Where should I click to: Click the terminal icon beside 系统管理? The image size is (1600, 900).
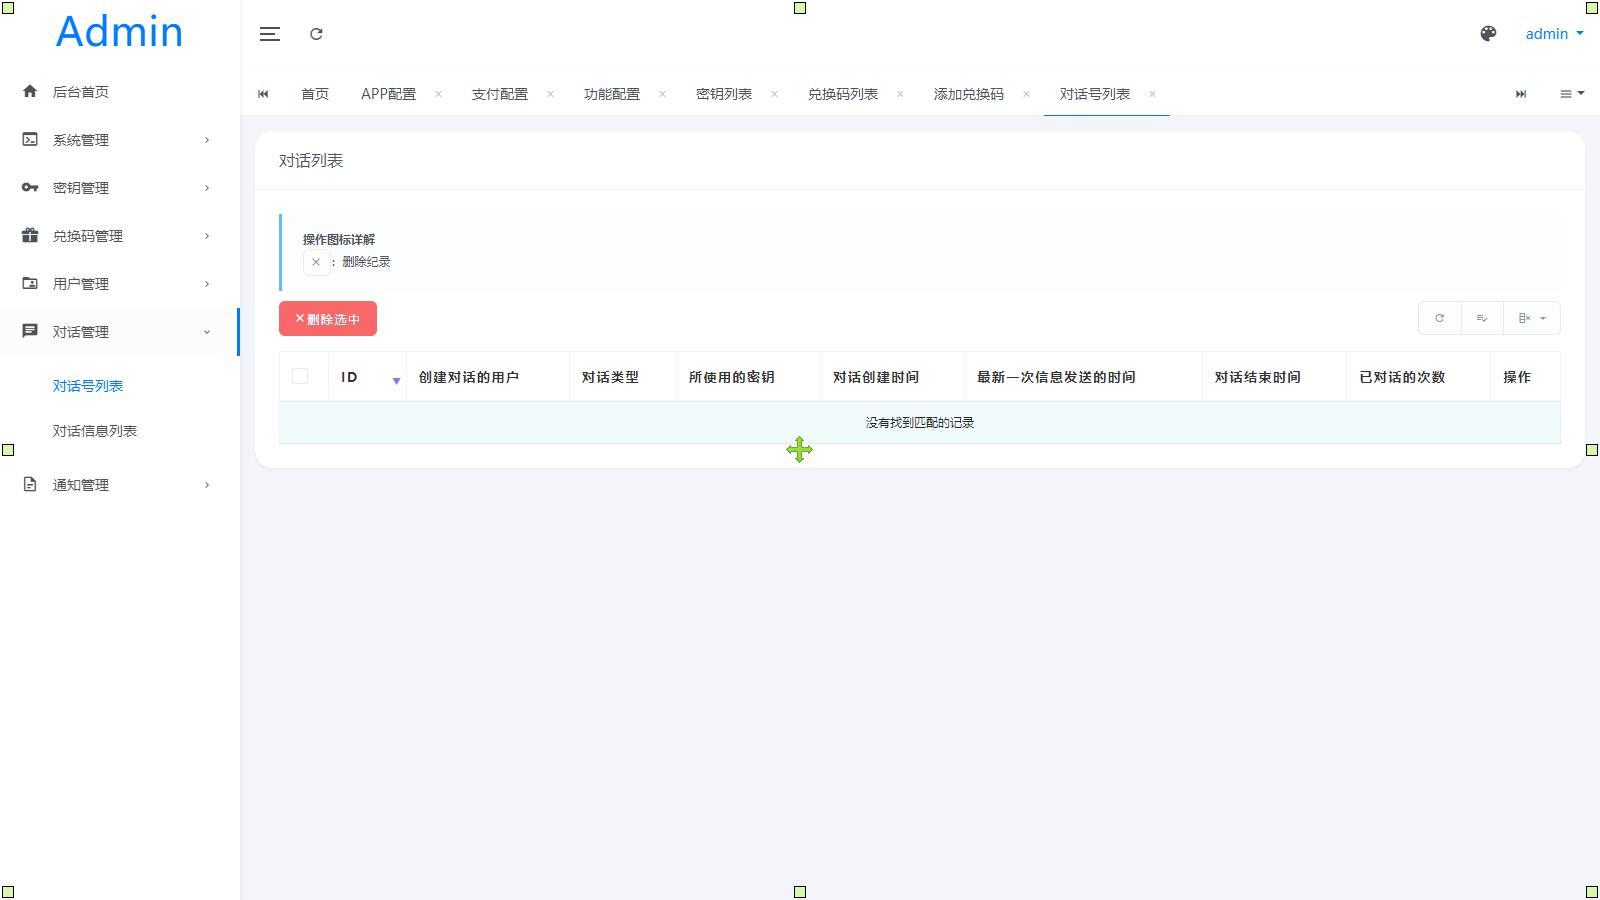[30, 139]
